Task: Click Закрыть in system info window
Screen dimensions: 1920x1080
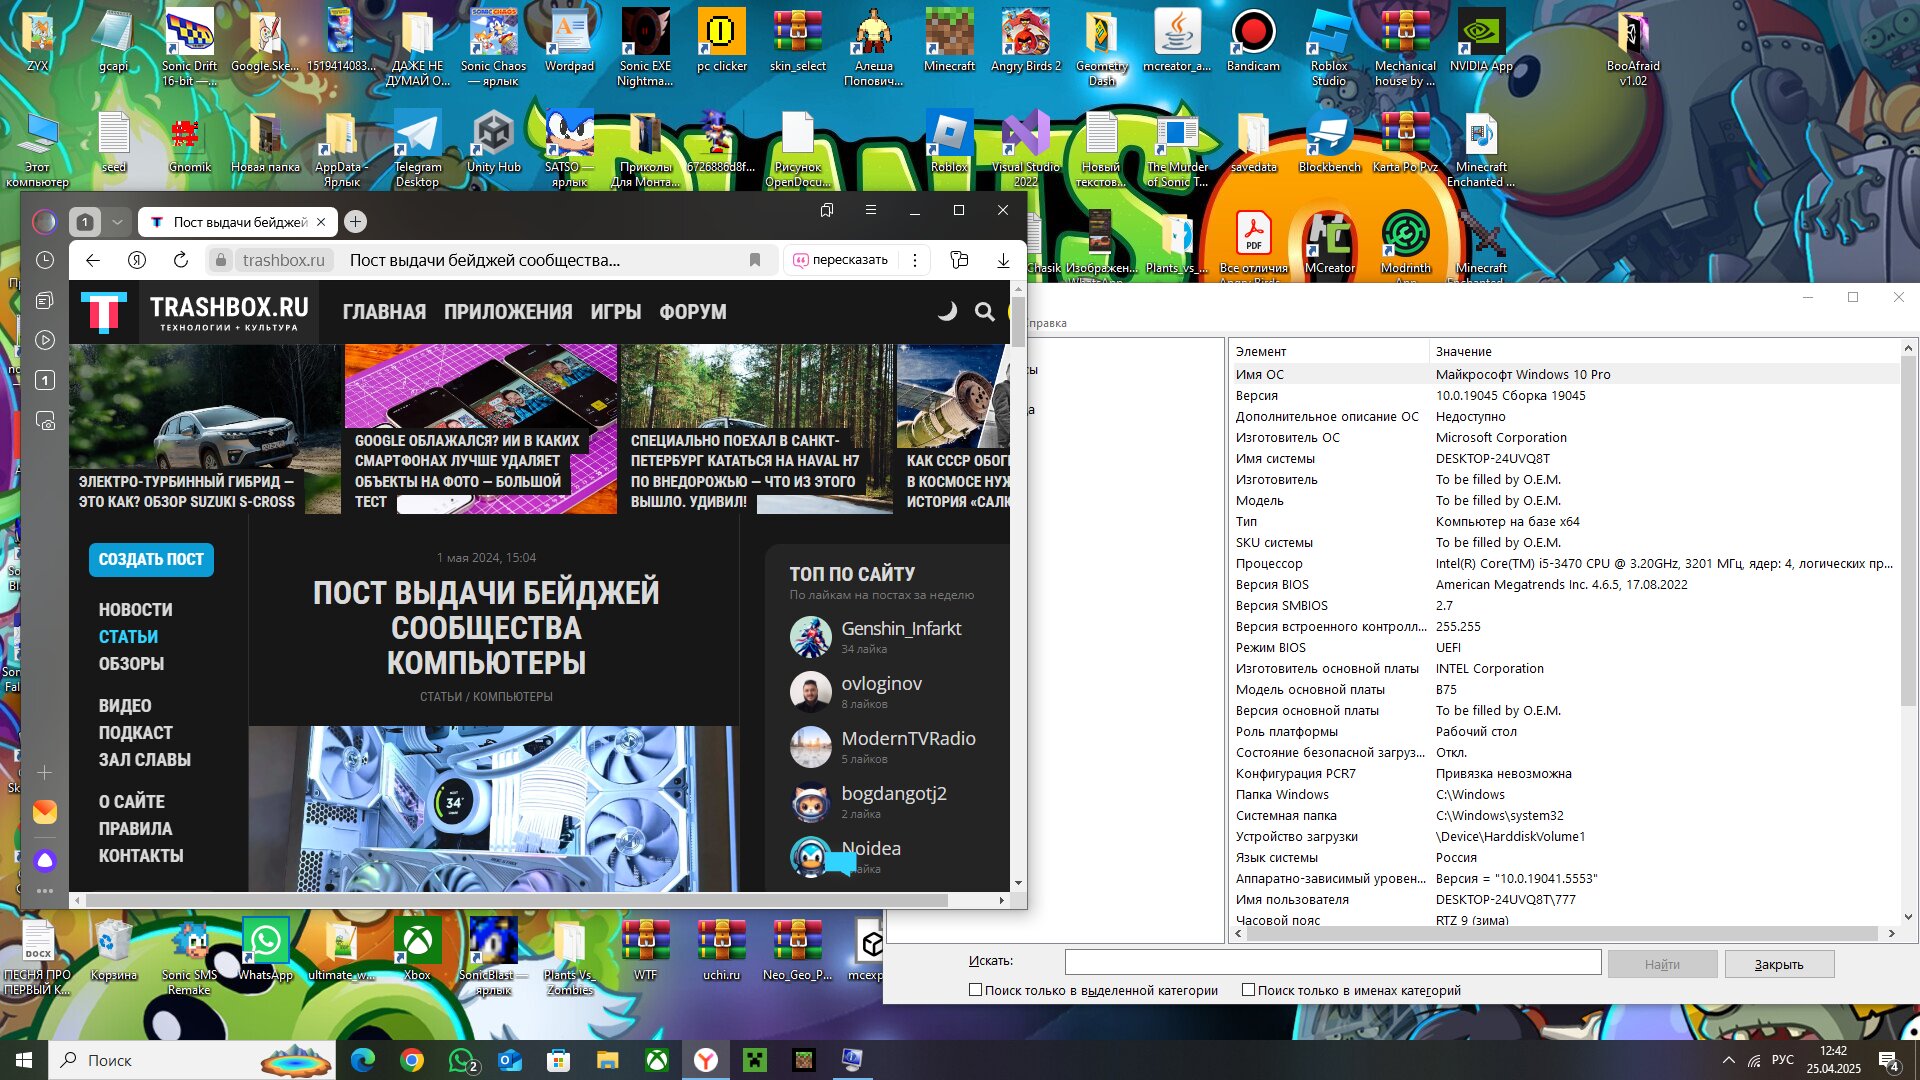Action: point(1779,964)
